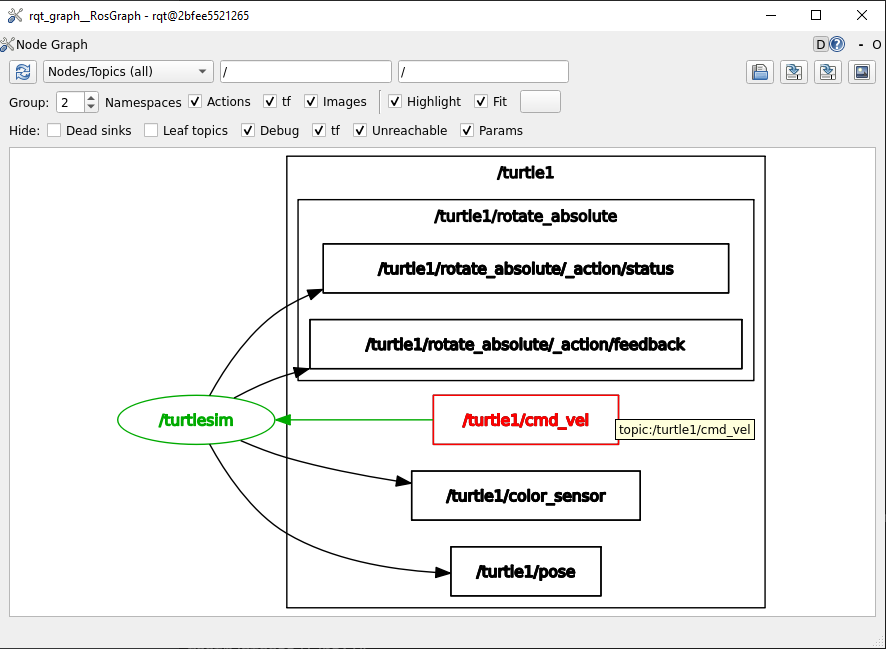Refresh the ROS graph
886x649 pixels.
[23, 72]
